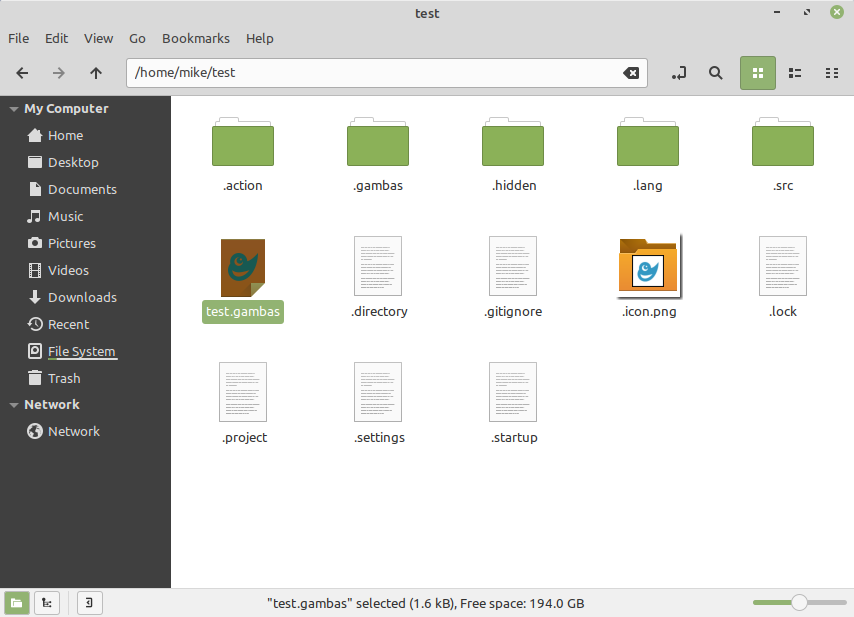Viewport: 854px width, 617px height.
Task: Adjust the icon zoom slider
Action: tap(799, 603)
